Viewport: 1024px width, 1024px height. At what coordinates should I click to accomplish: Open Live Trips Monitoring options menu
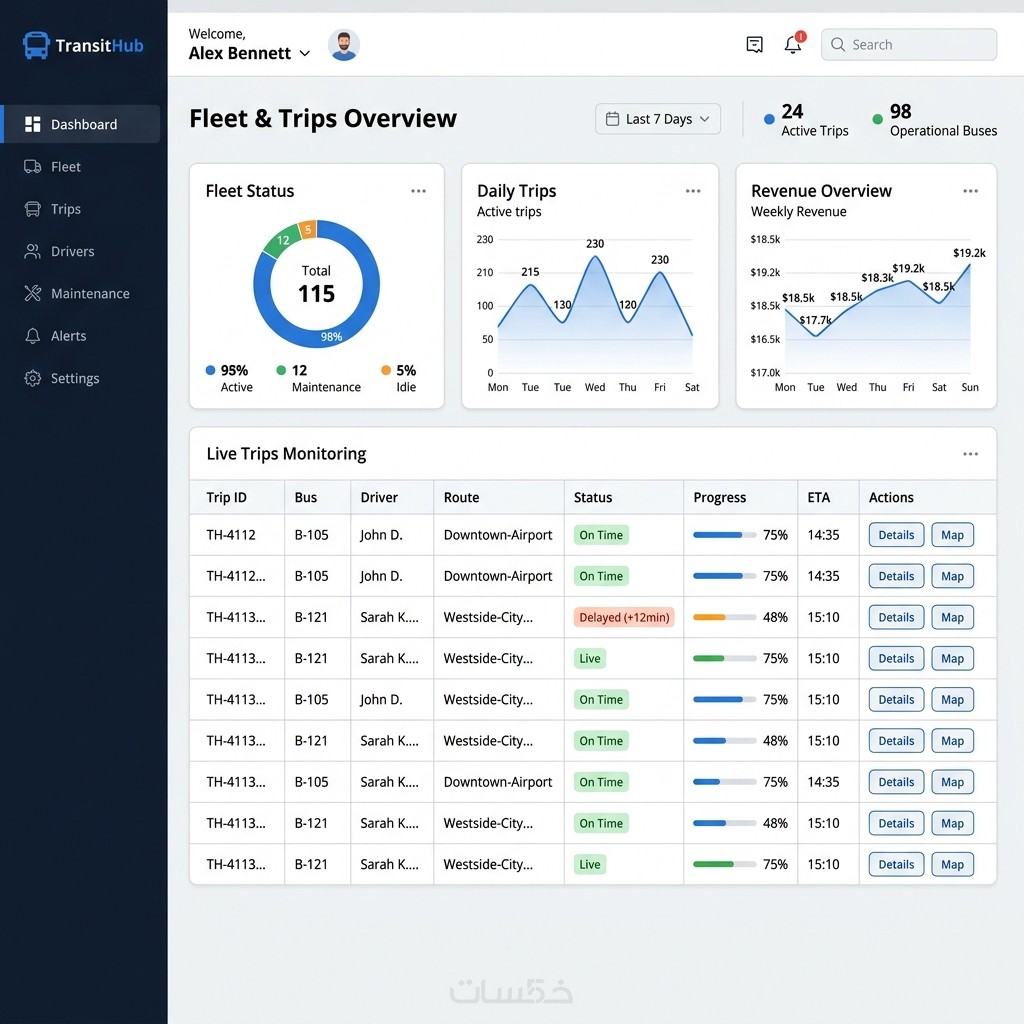(970, 454)
